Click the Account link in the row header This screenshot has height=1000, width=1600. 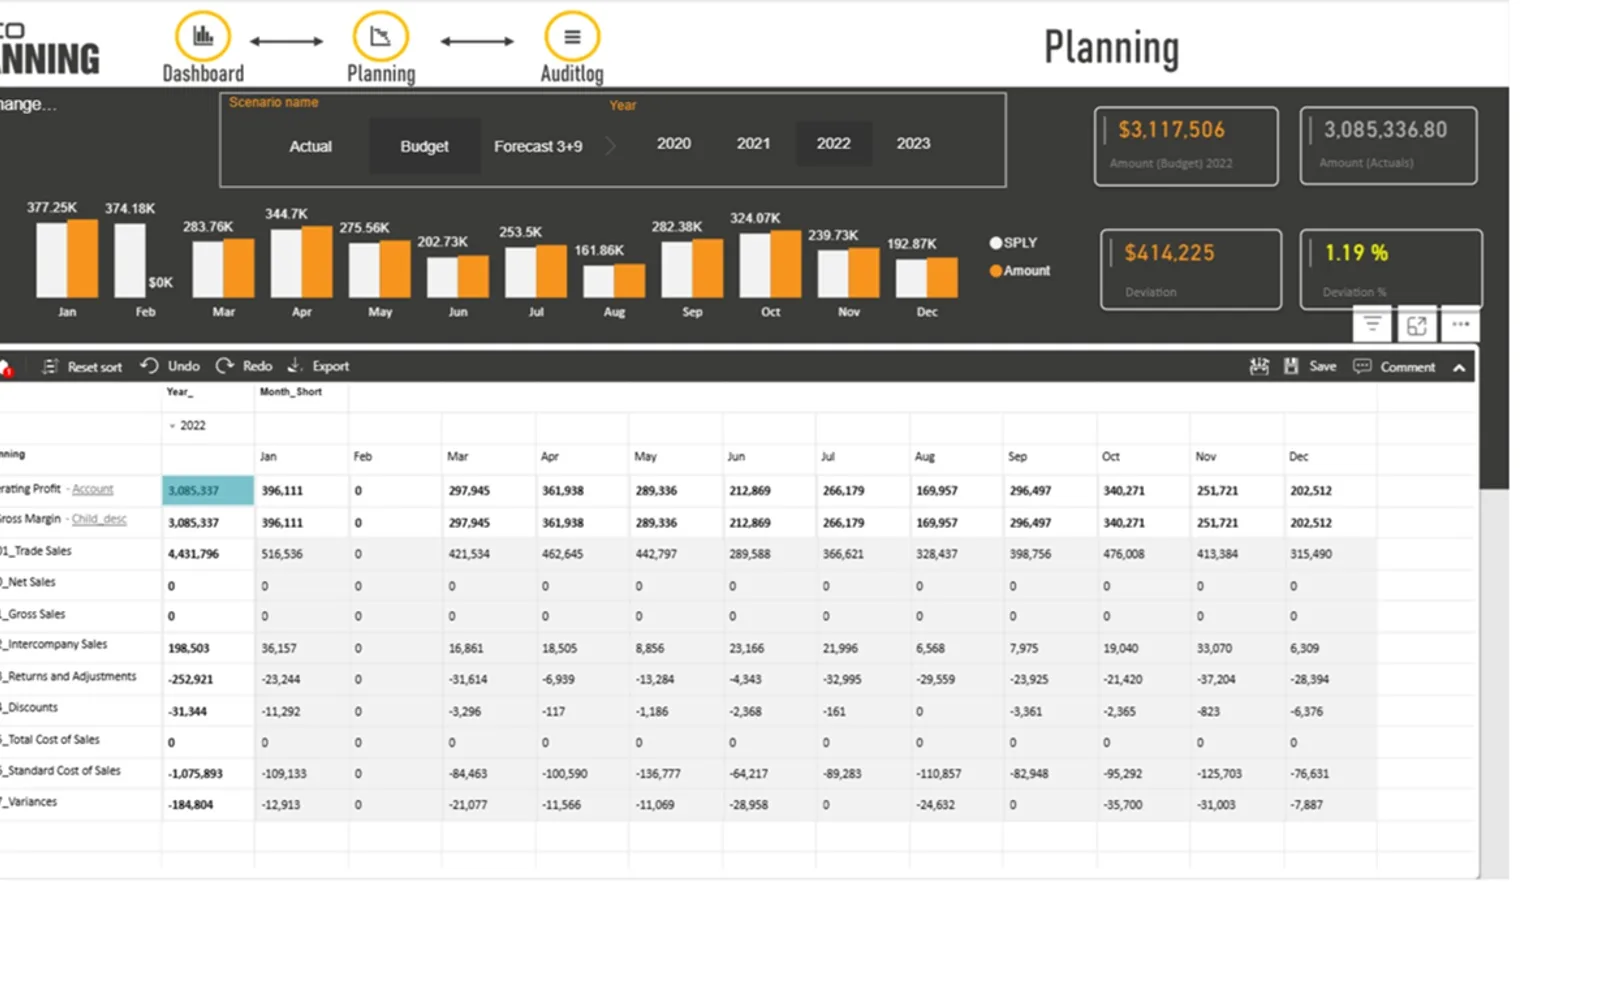pos(92,490)
